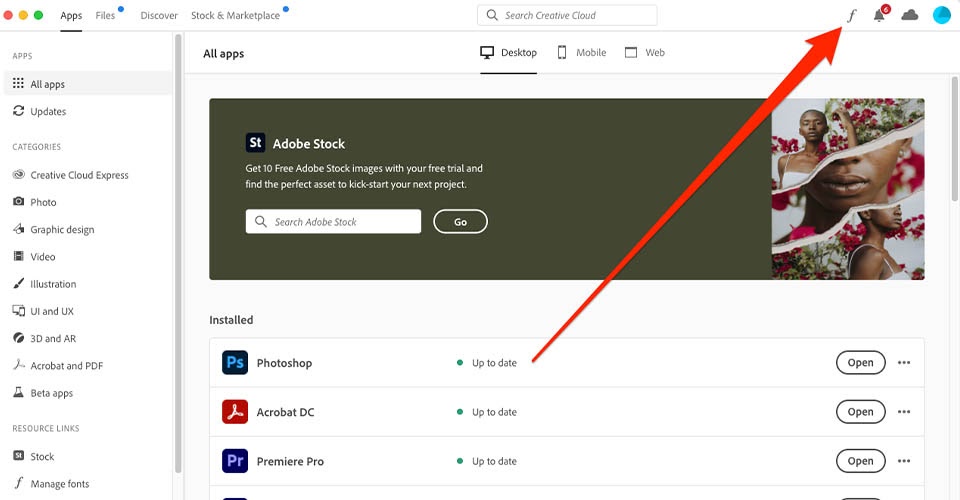Click the Photoshop app name
Viewport: 960px width, 500px height.
tap(284, 363)
